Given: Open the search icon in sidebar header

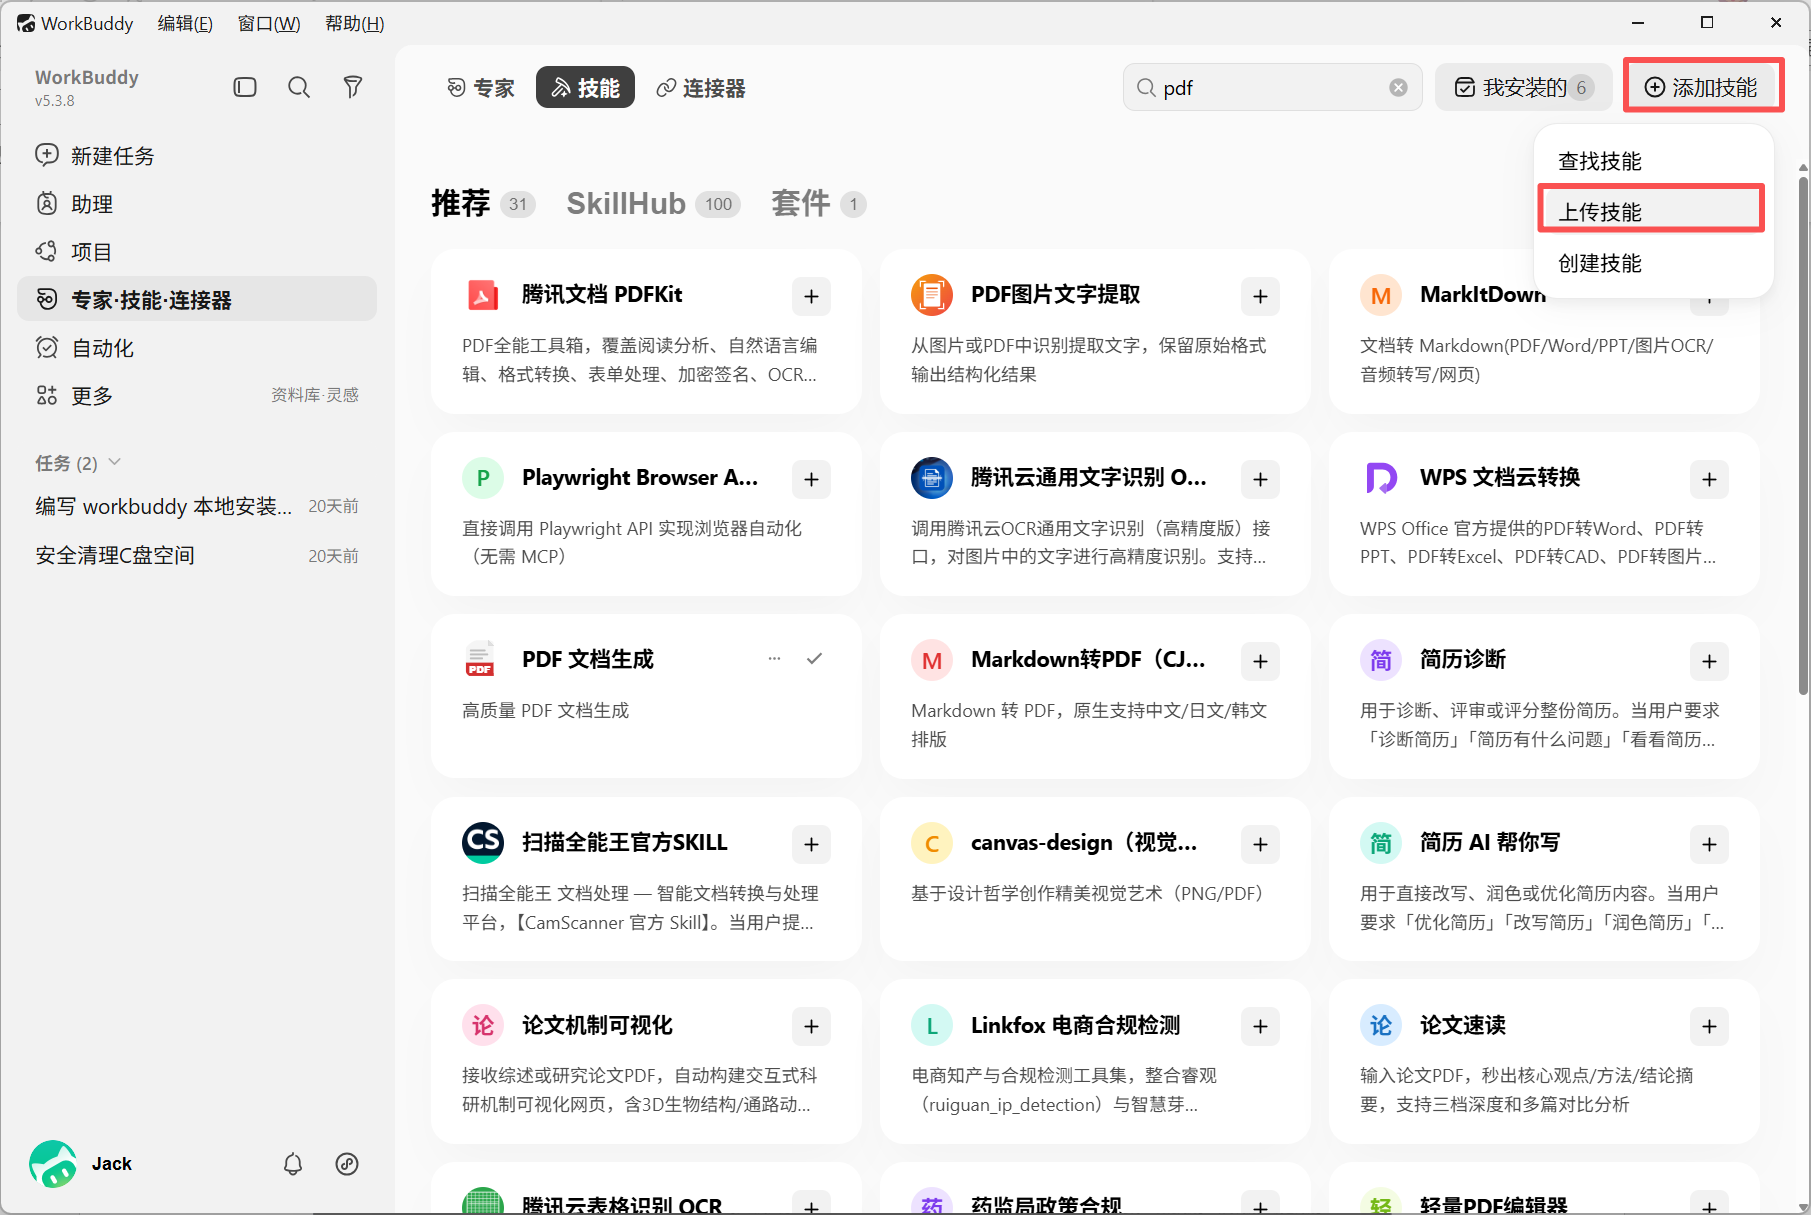Looking at the screenshot, I should [x=298, y=87].
